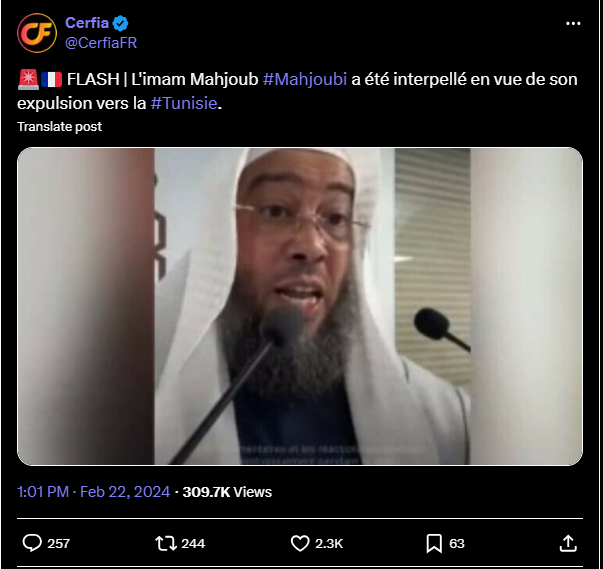
Task: Bookmark the post with the bookmark icon
Action: tap(434, 544)
